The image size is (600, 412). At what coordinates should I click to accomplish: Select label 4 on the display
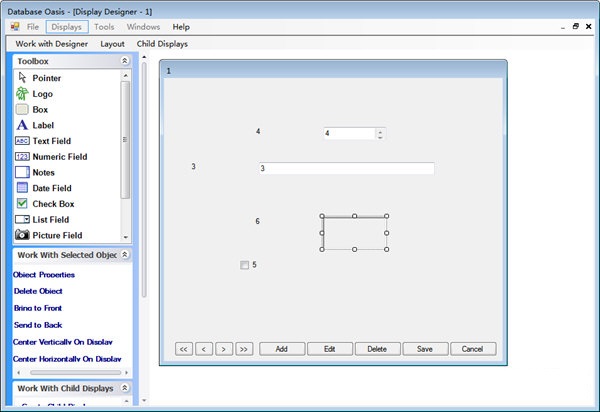(x=258, y=131)
